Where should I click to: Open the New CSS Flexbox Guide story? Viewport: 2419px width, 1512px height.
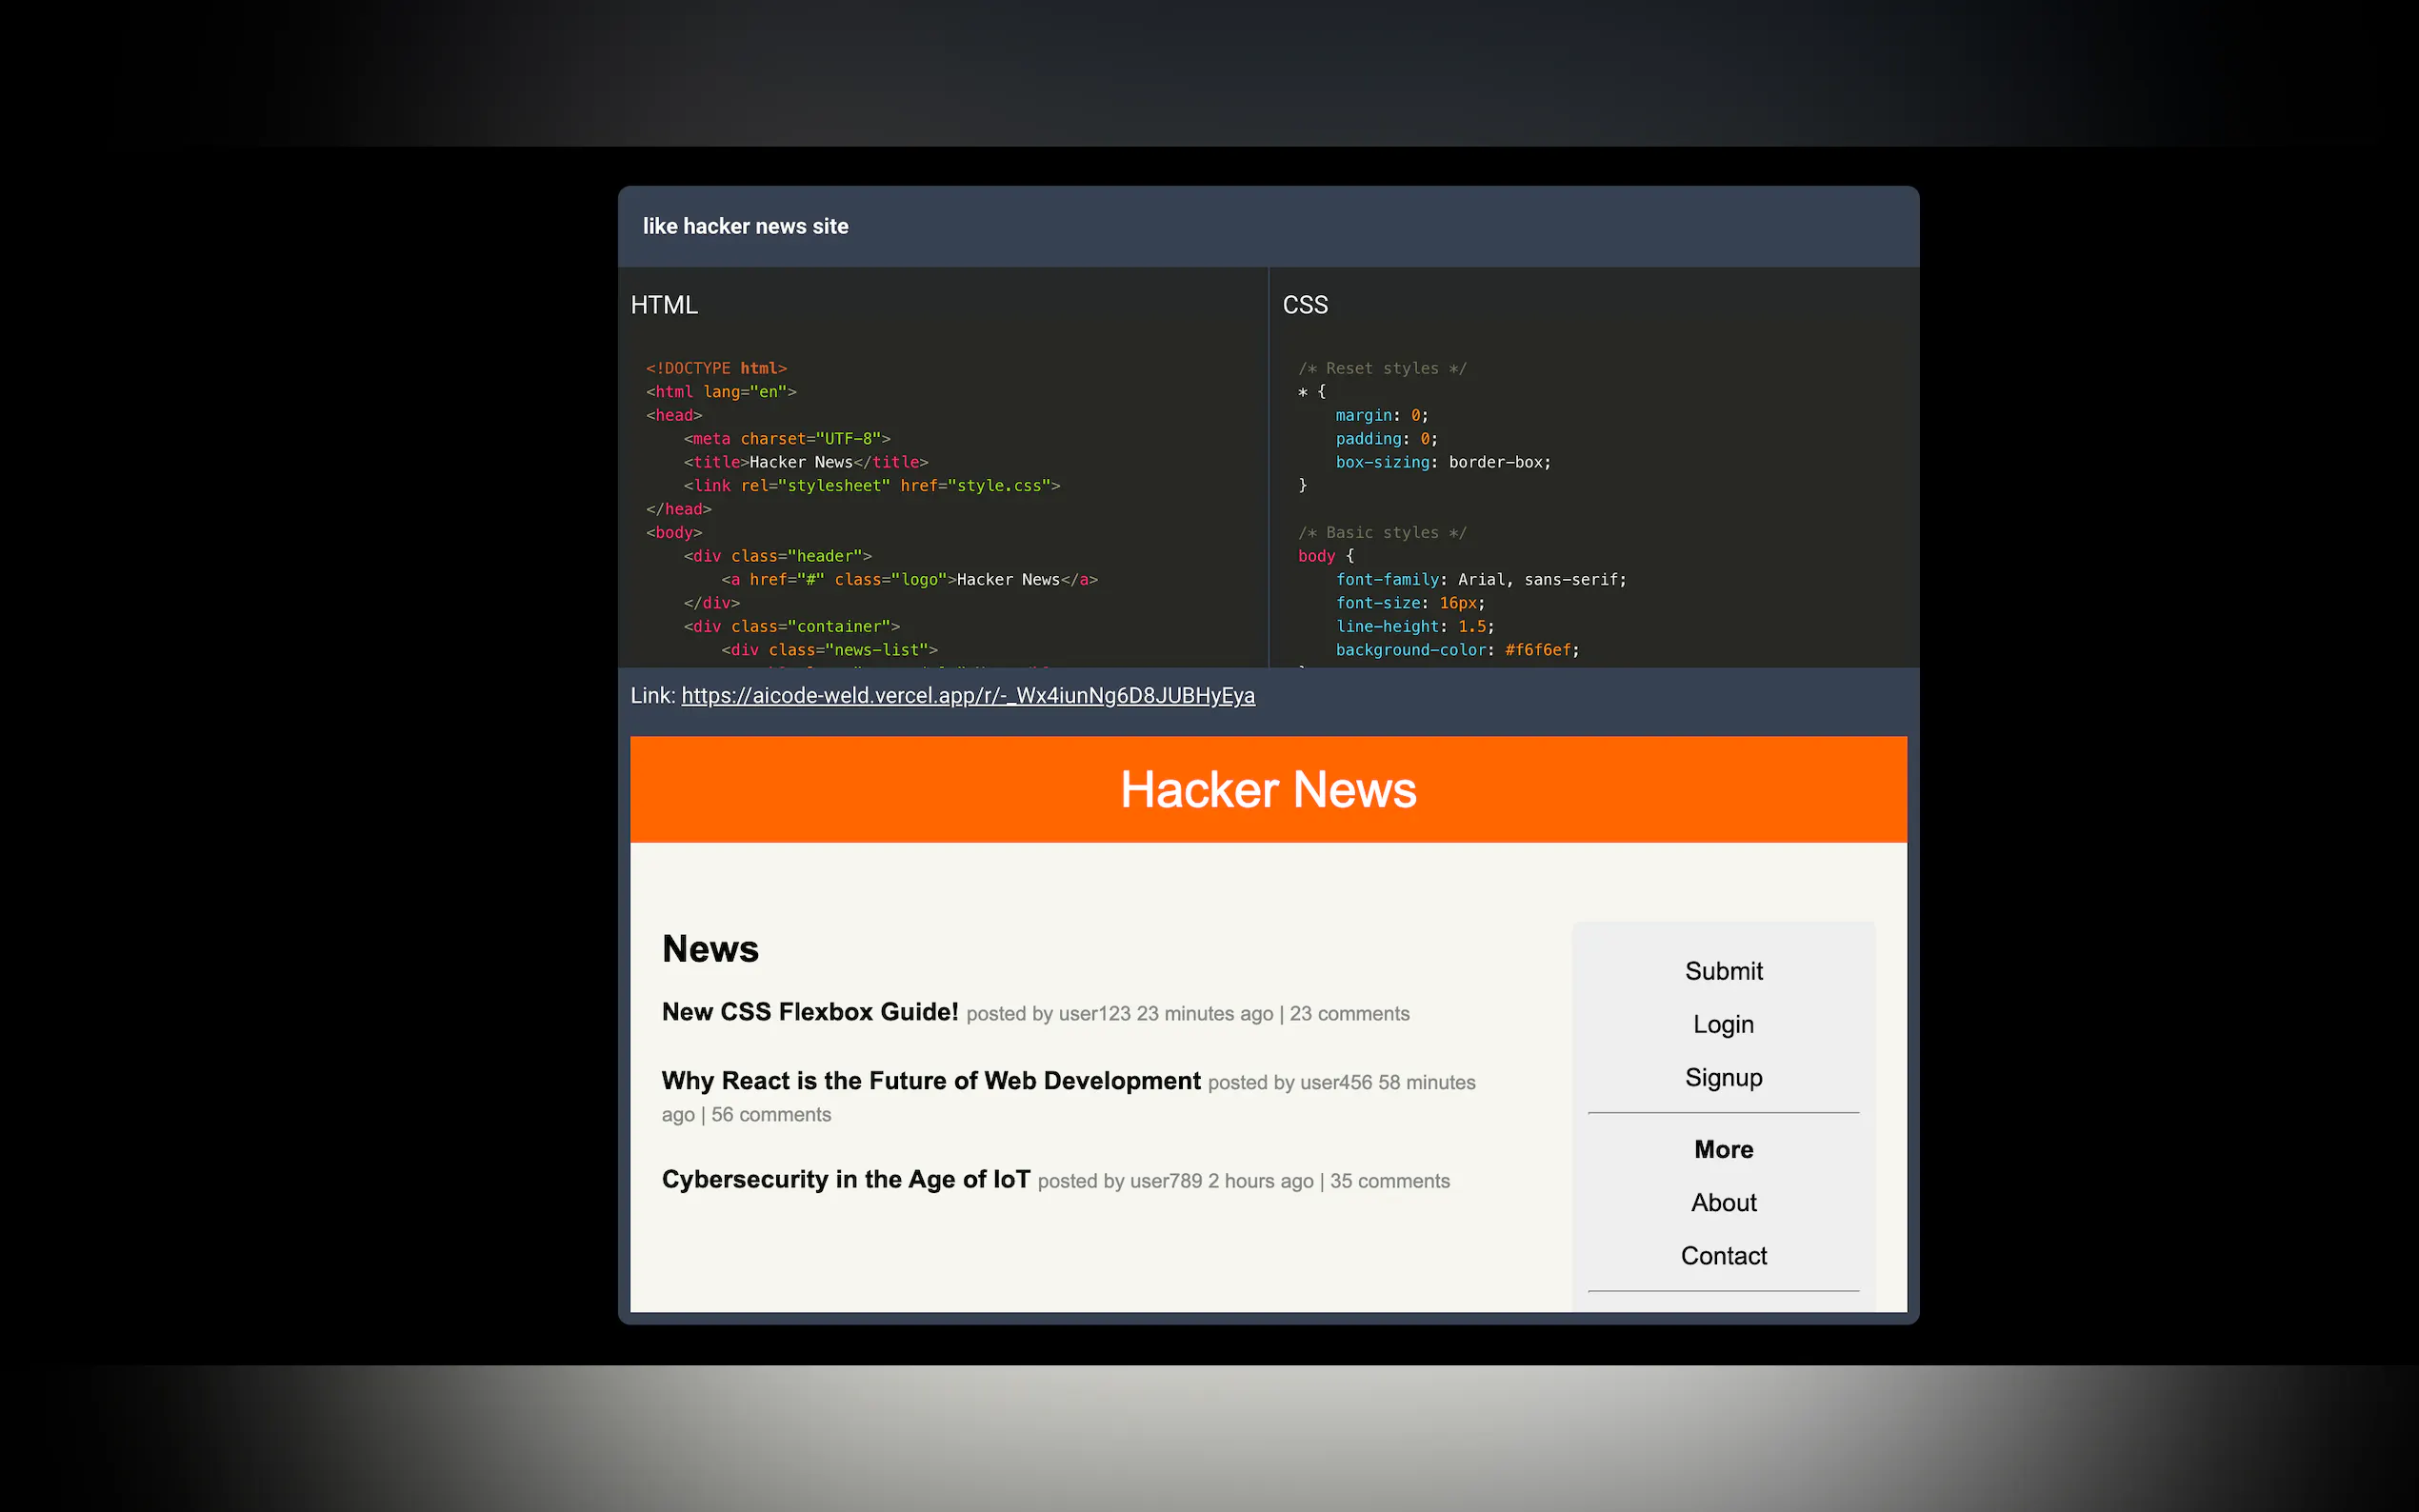point(809,1012)
